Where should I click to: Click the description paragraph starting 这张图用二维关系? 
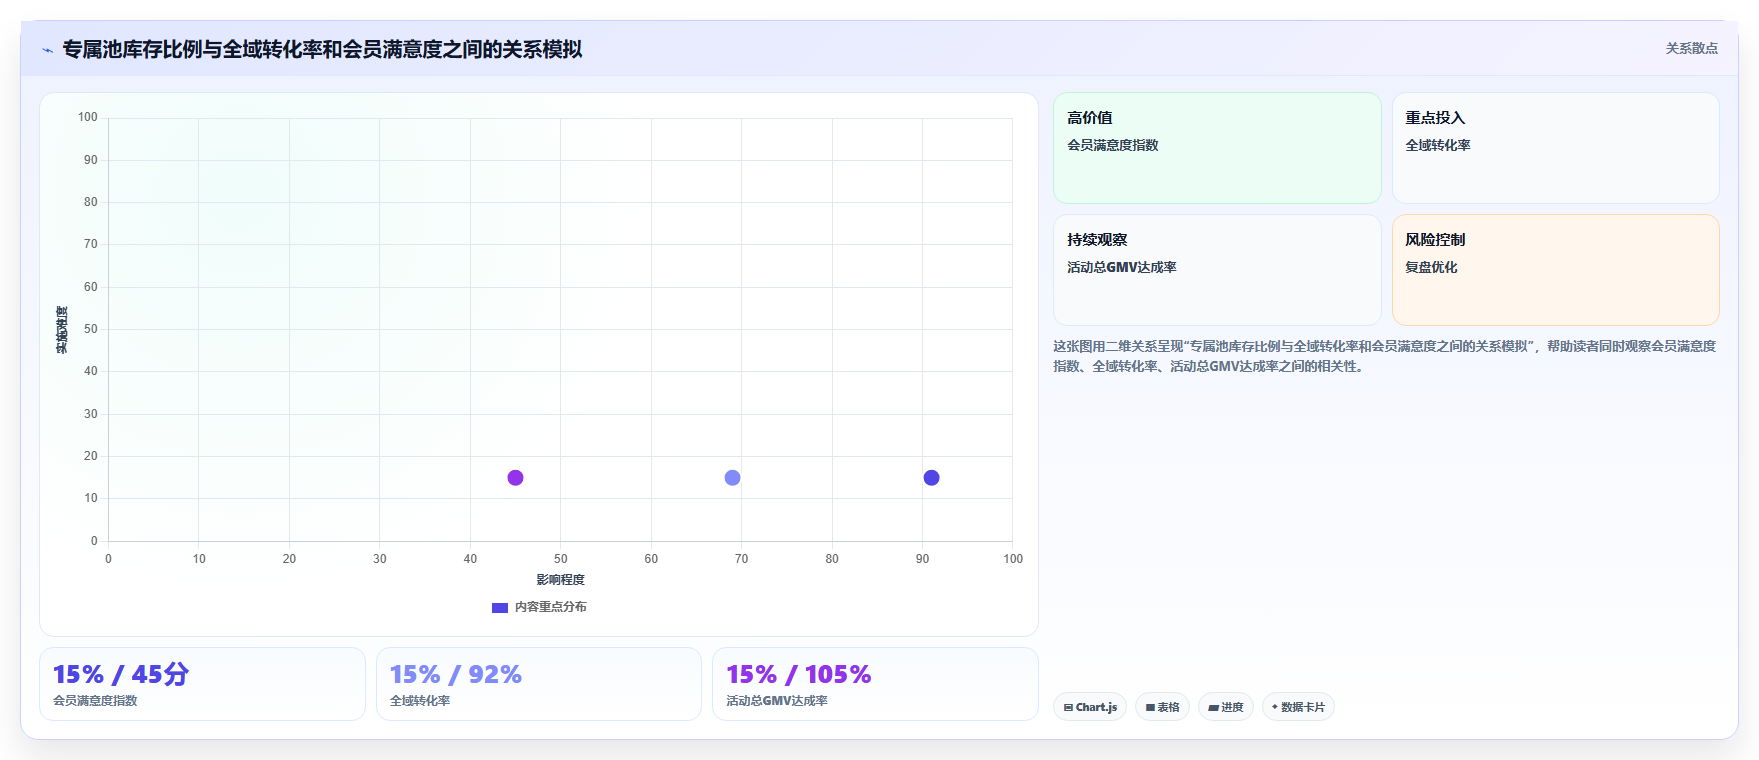tap(1384, 356)
